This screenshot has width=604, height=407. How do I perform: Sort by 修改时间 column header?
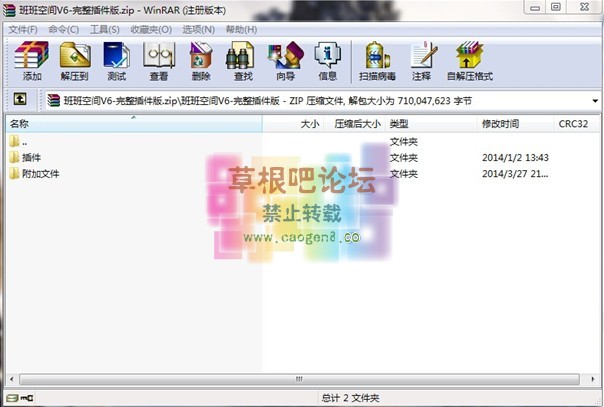point(515,124)
